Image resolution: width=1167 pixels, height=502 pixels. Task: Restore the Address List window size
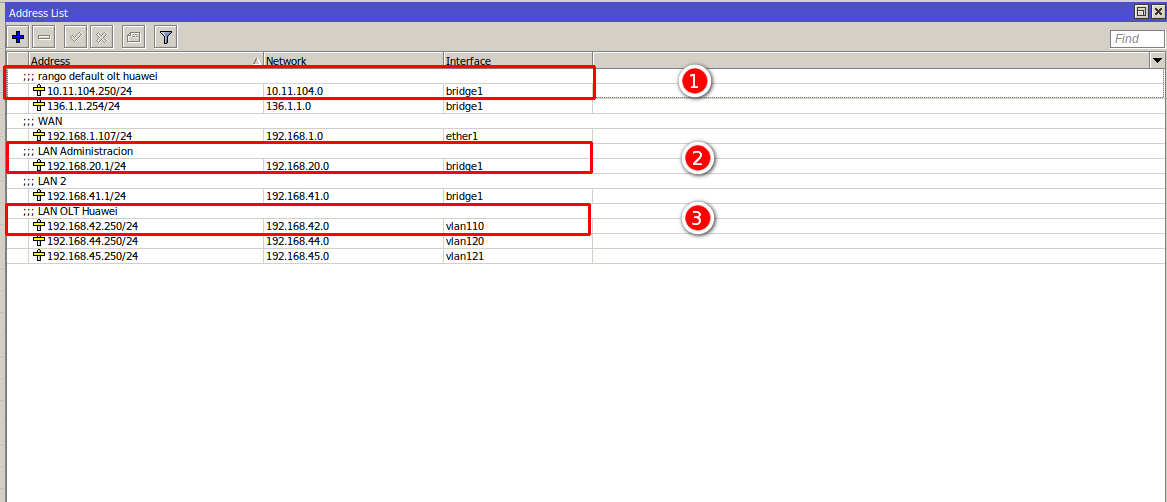(x=1141, y=11)
